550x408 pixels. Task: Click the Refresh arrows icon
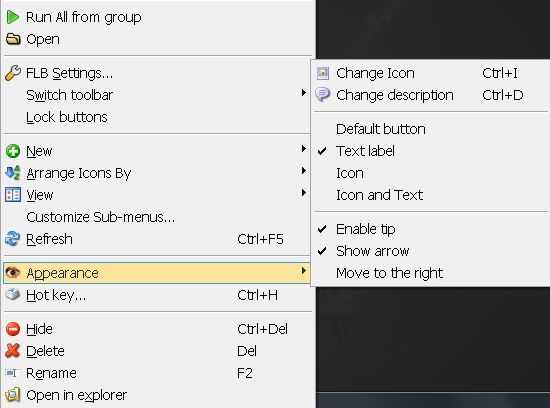(x=13, y=239)
